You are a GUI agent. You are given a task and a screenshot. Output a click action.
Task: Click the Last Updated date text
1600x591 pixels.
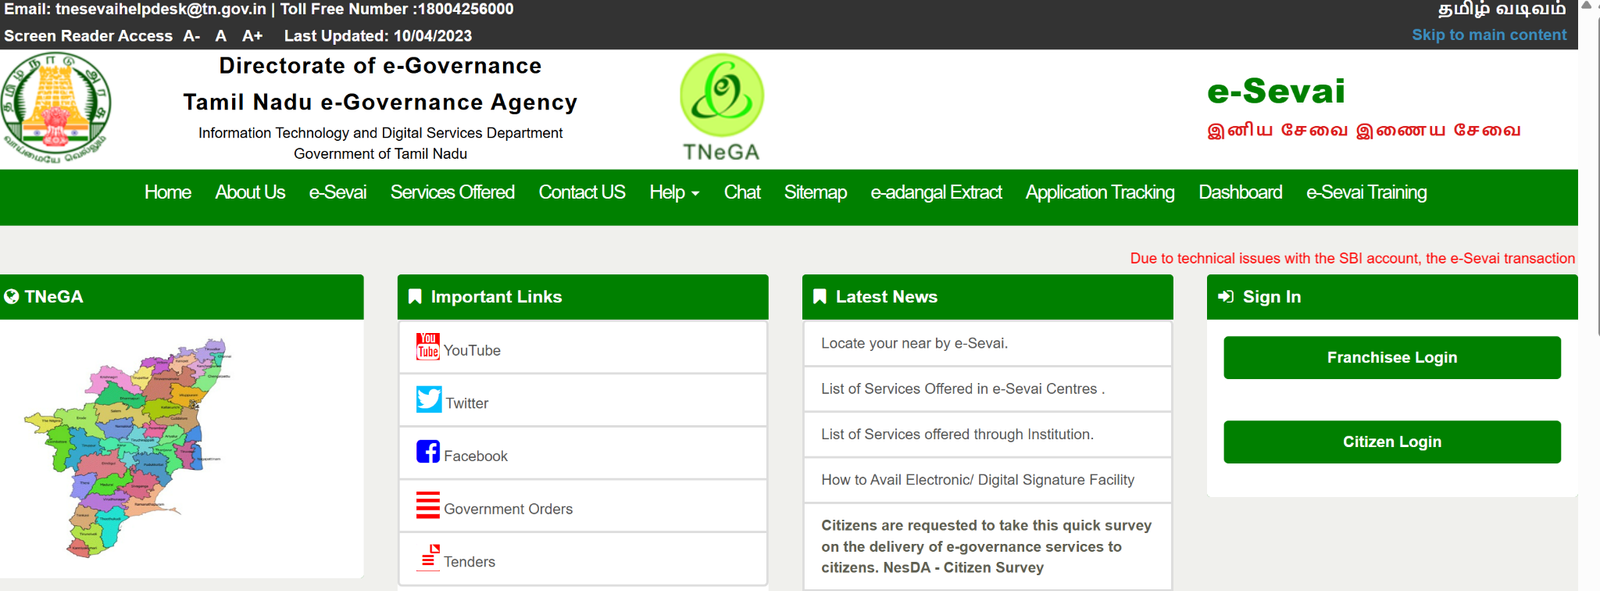[378, 36]
